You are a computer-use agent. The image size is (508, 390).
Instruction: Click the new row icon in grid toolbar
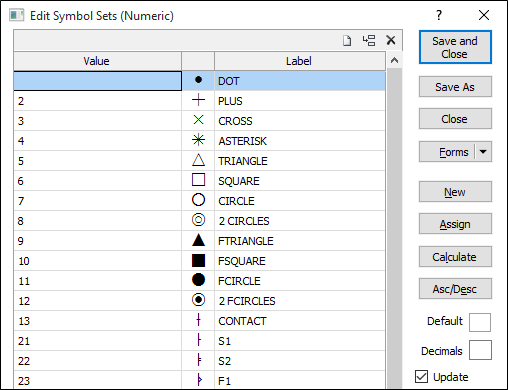click(x=347, y=41)
